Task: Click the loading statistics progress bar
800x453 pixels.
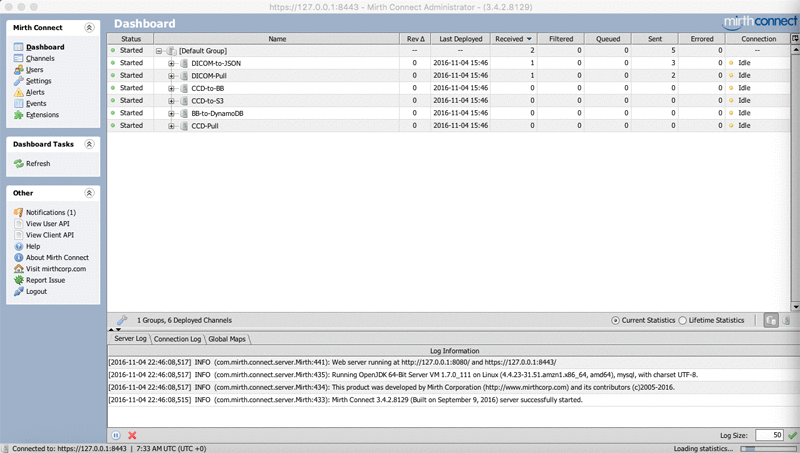Action: pyautogui.click(x=768, y=448)
